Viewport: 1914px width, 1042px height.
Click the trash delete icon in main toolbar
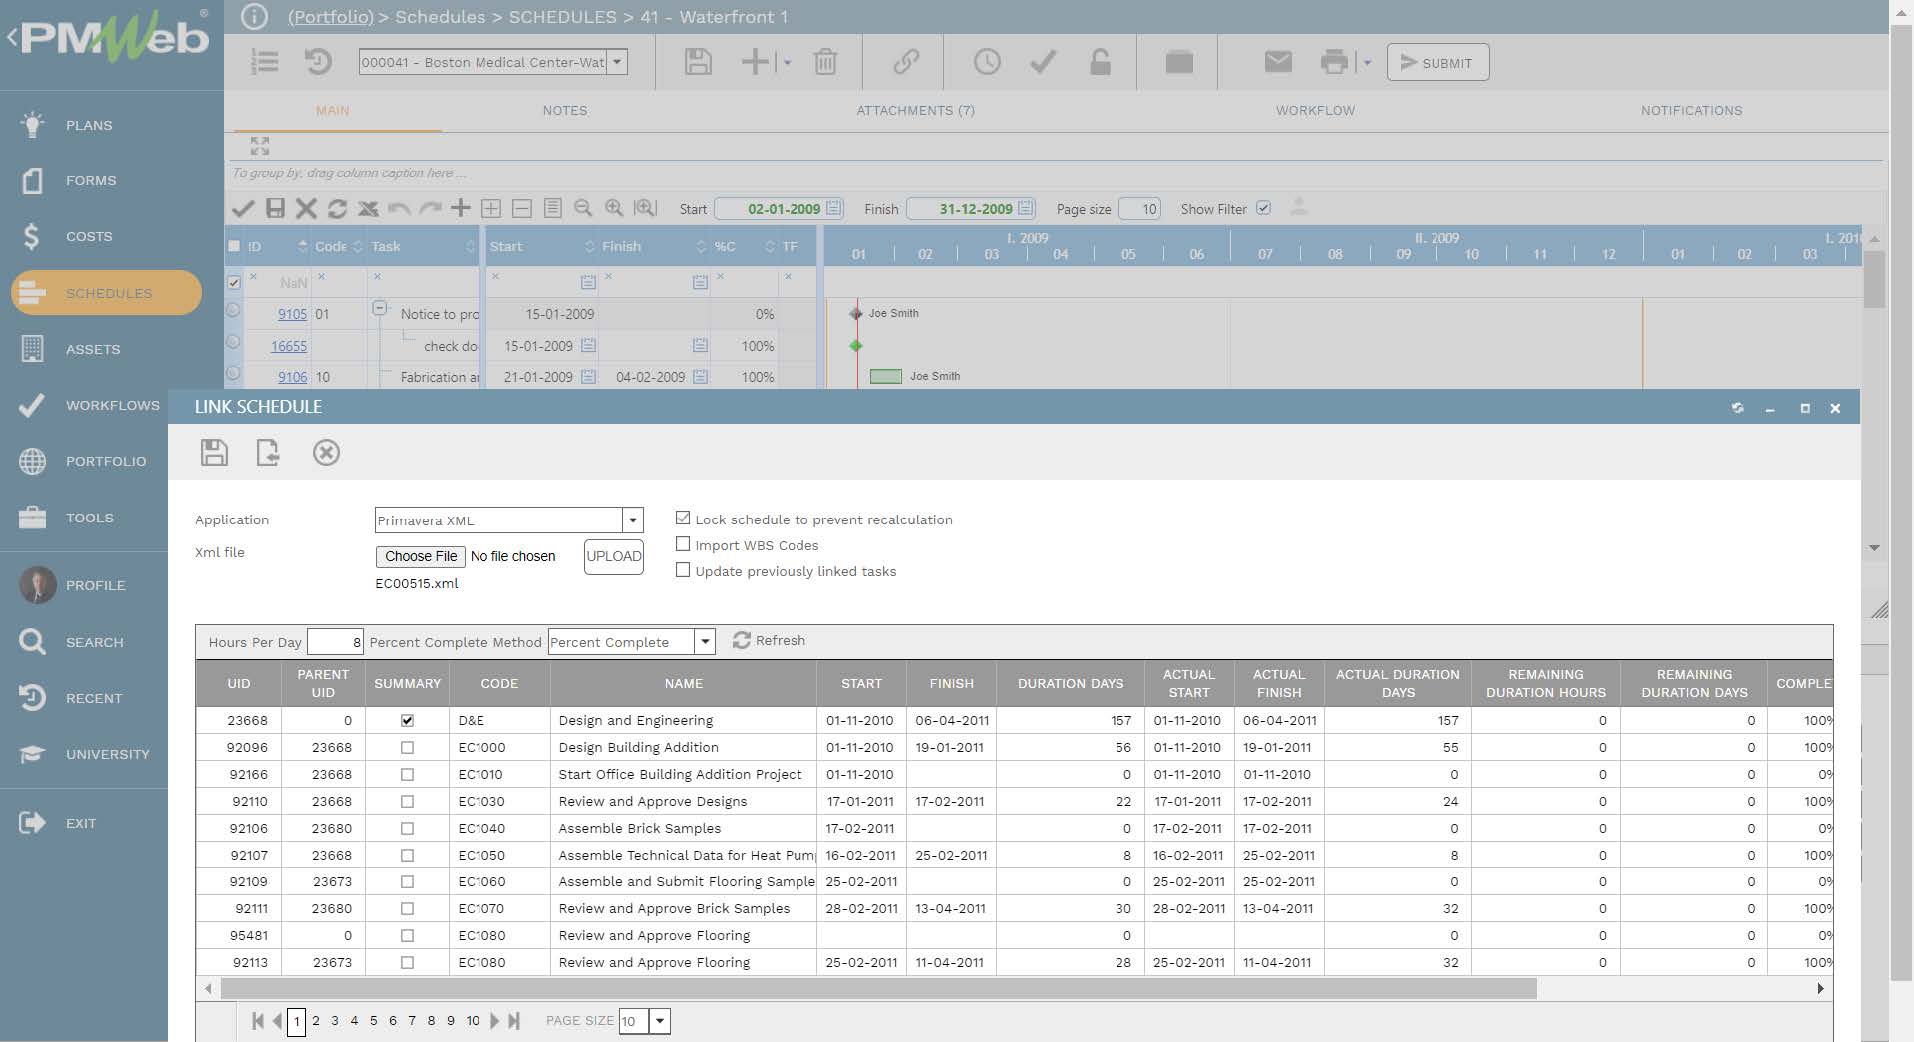(825, 62)
